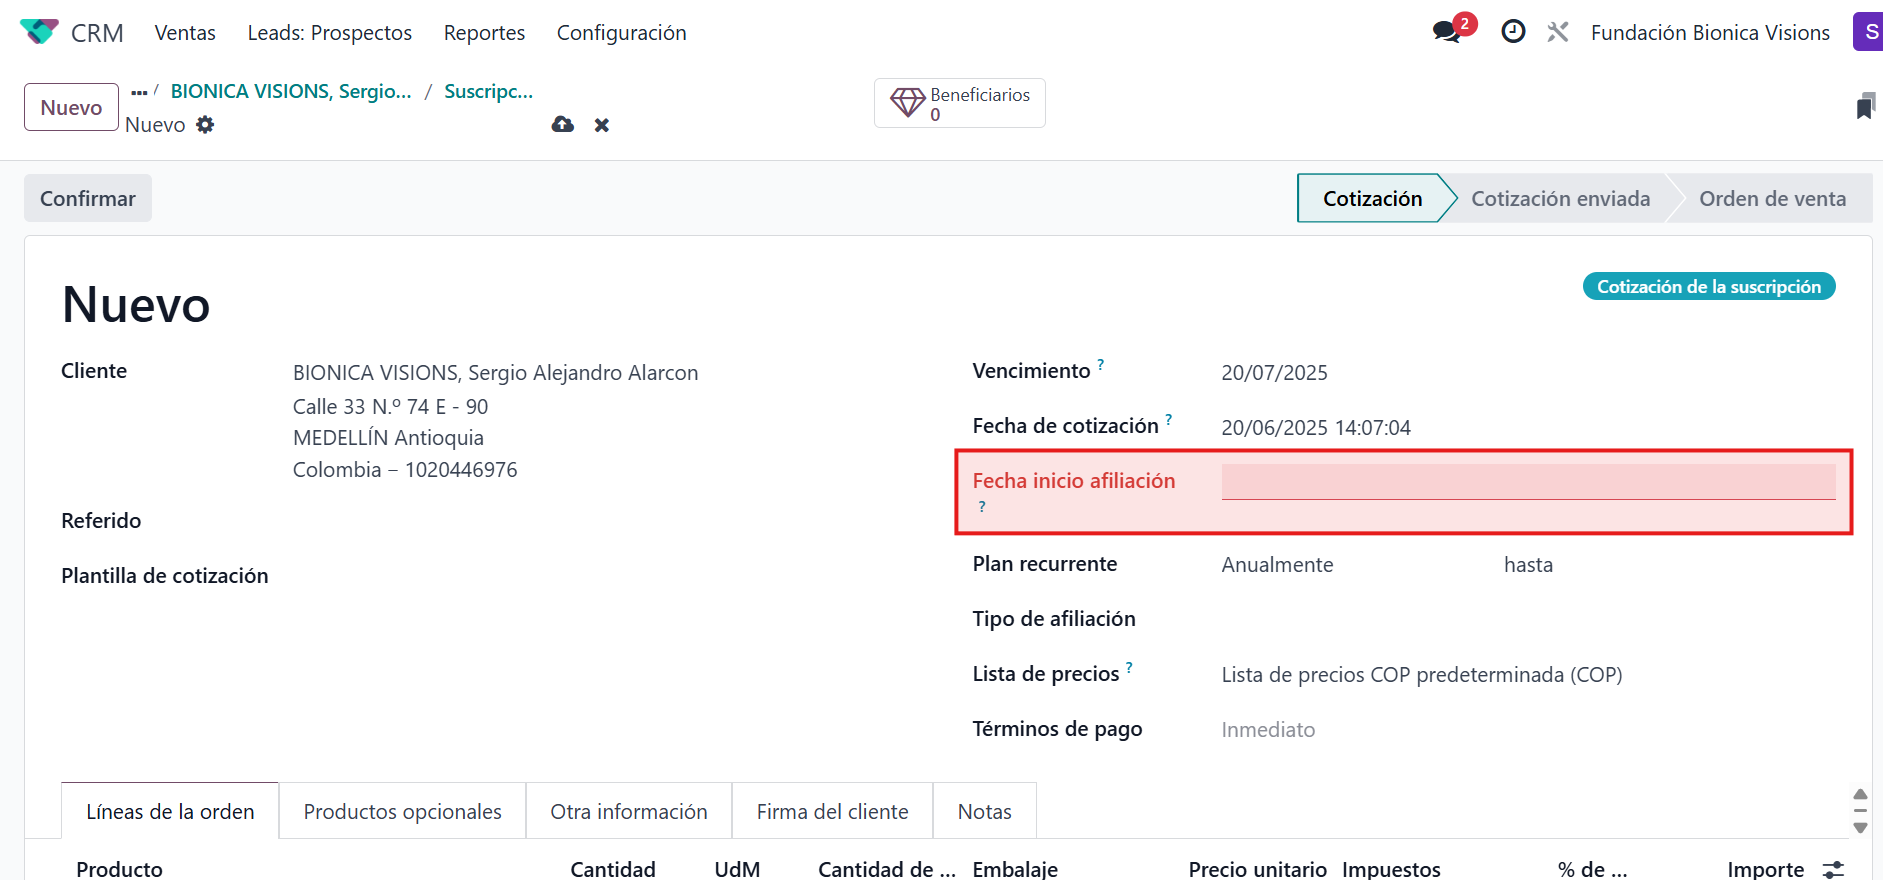The image size is (1883, 880).
Task: Click the gear actions icon beside Nuevo
Action: click(205, 125)
